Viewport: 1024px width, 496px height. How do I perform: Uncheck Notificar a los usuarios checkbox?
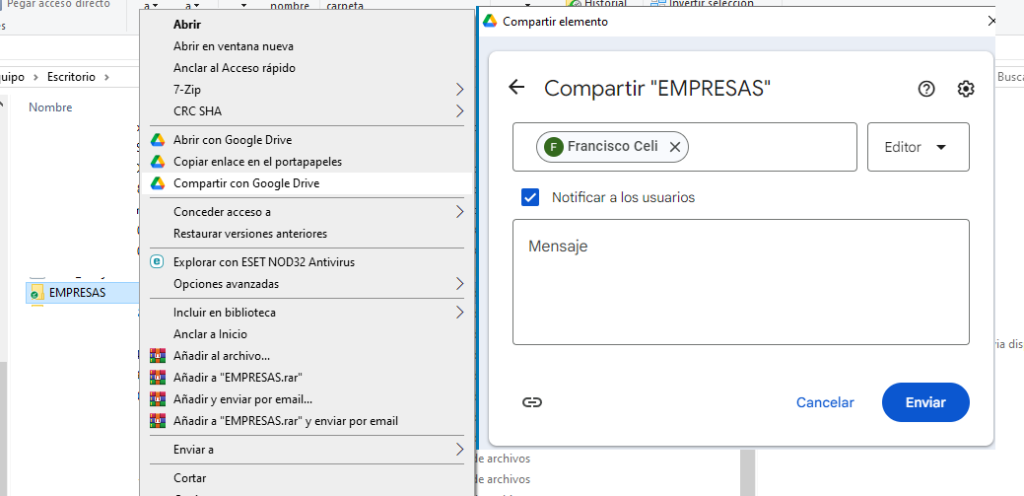point(530,197)
